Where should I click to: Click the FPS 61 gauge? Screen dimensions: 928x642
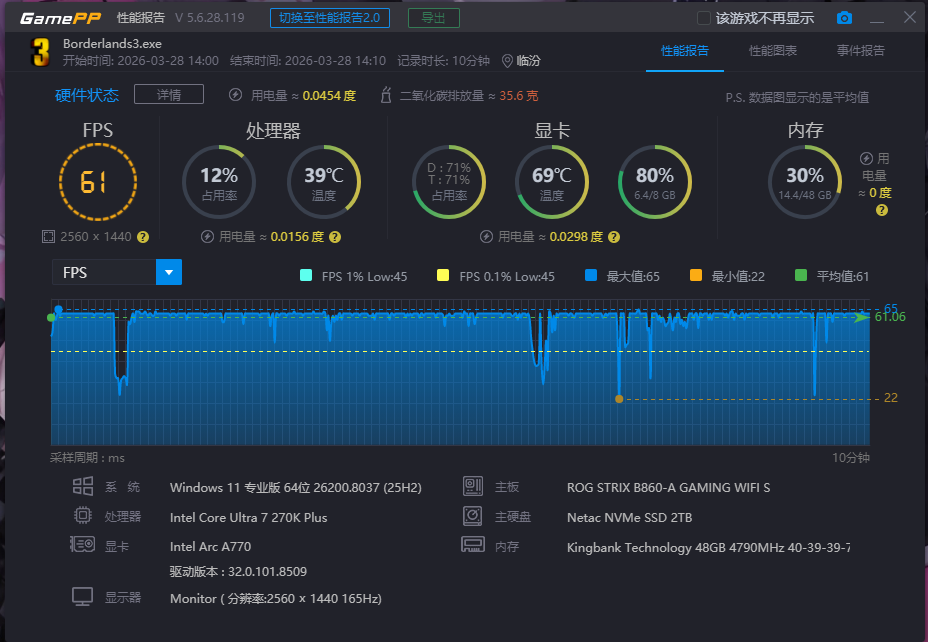coord(98,182)
